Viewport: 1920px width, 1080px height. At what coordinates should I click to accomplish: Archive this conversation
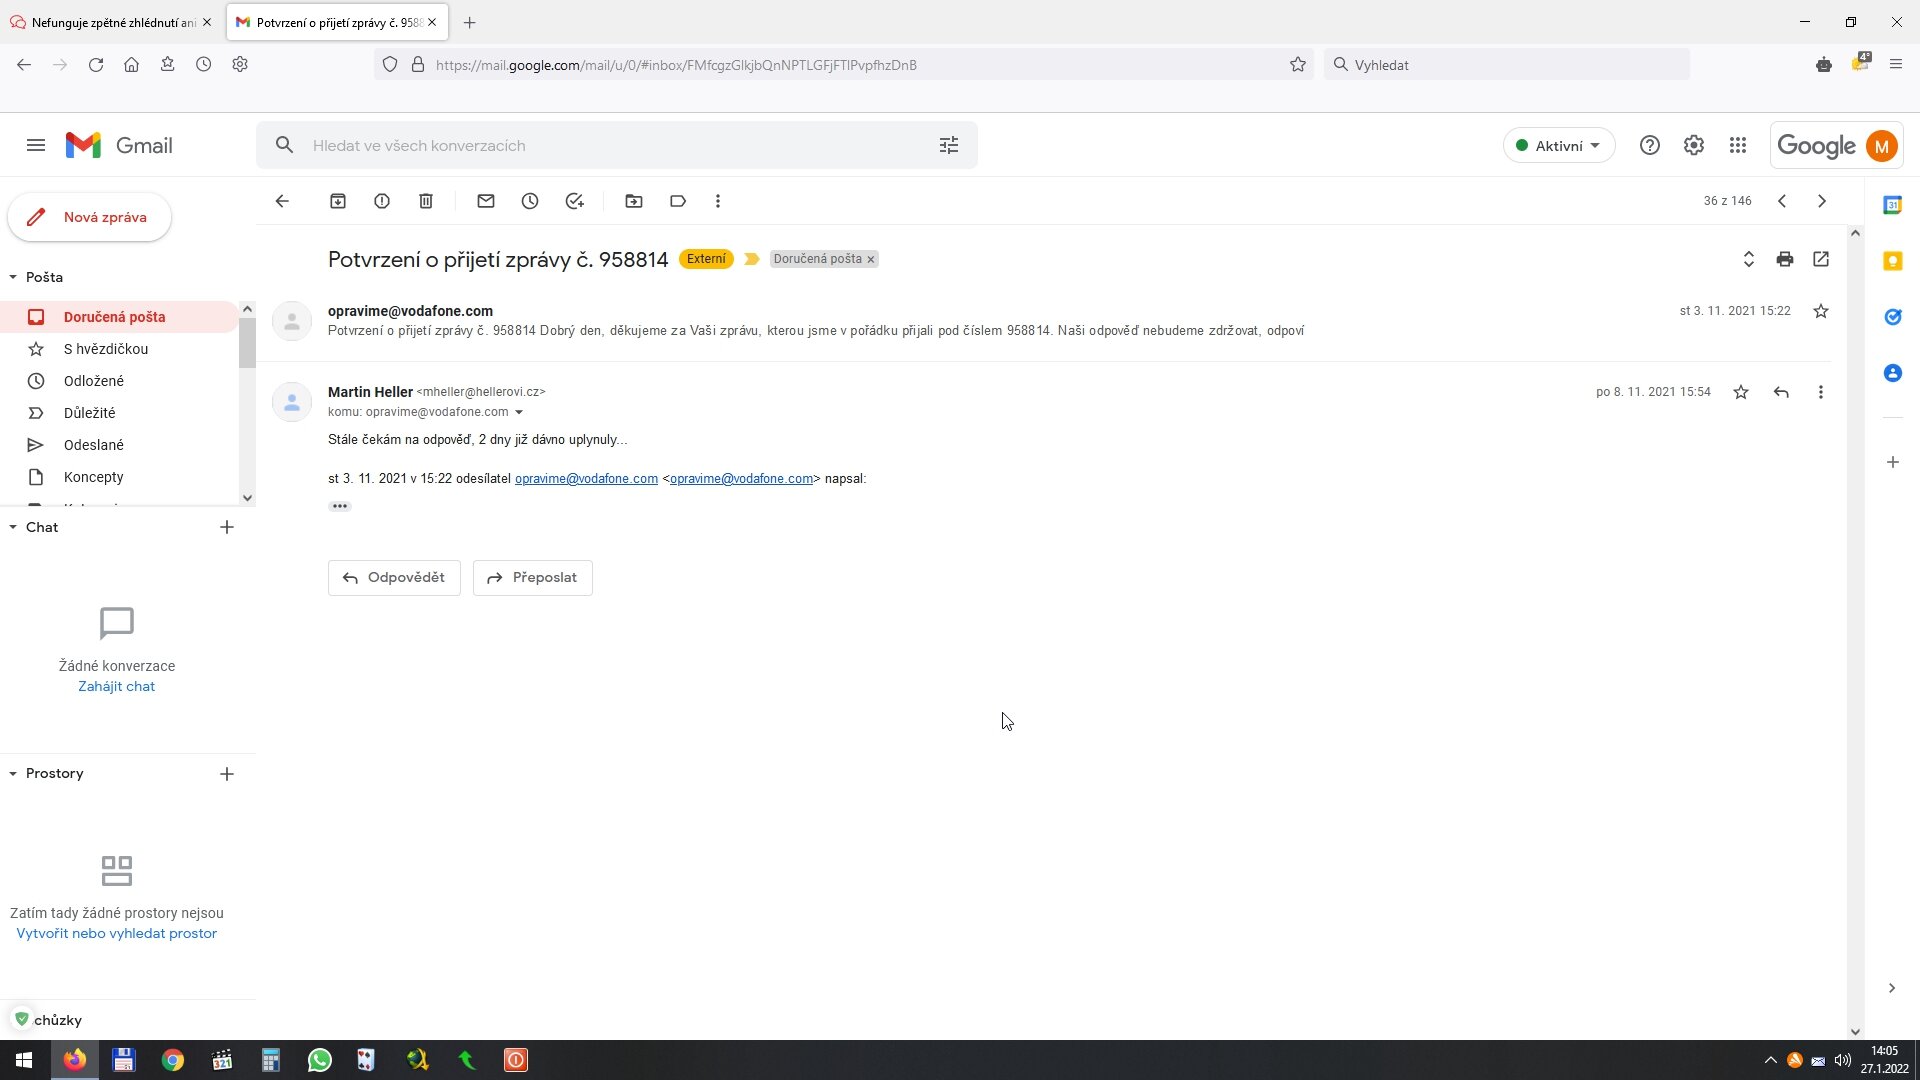point(338,201)
